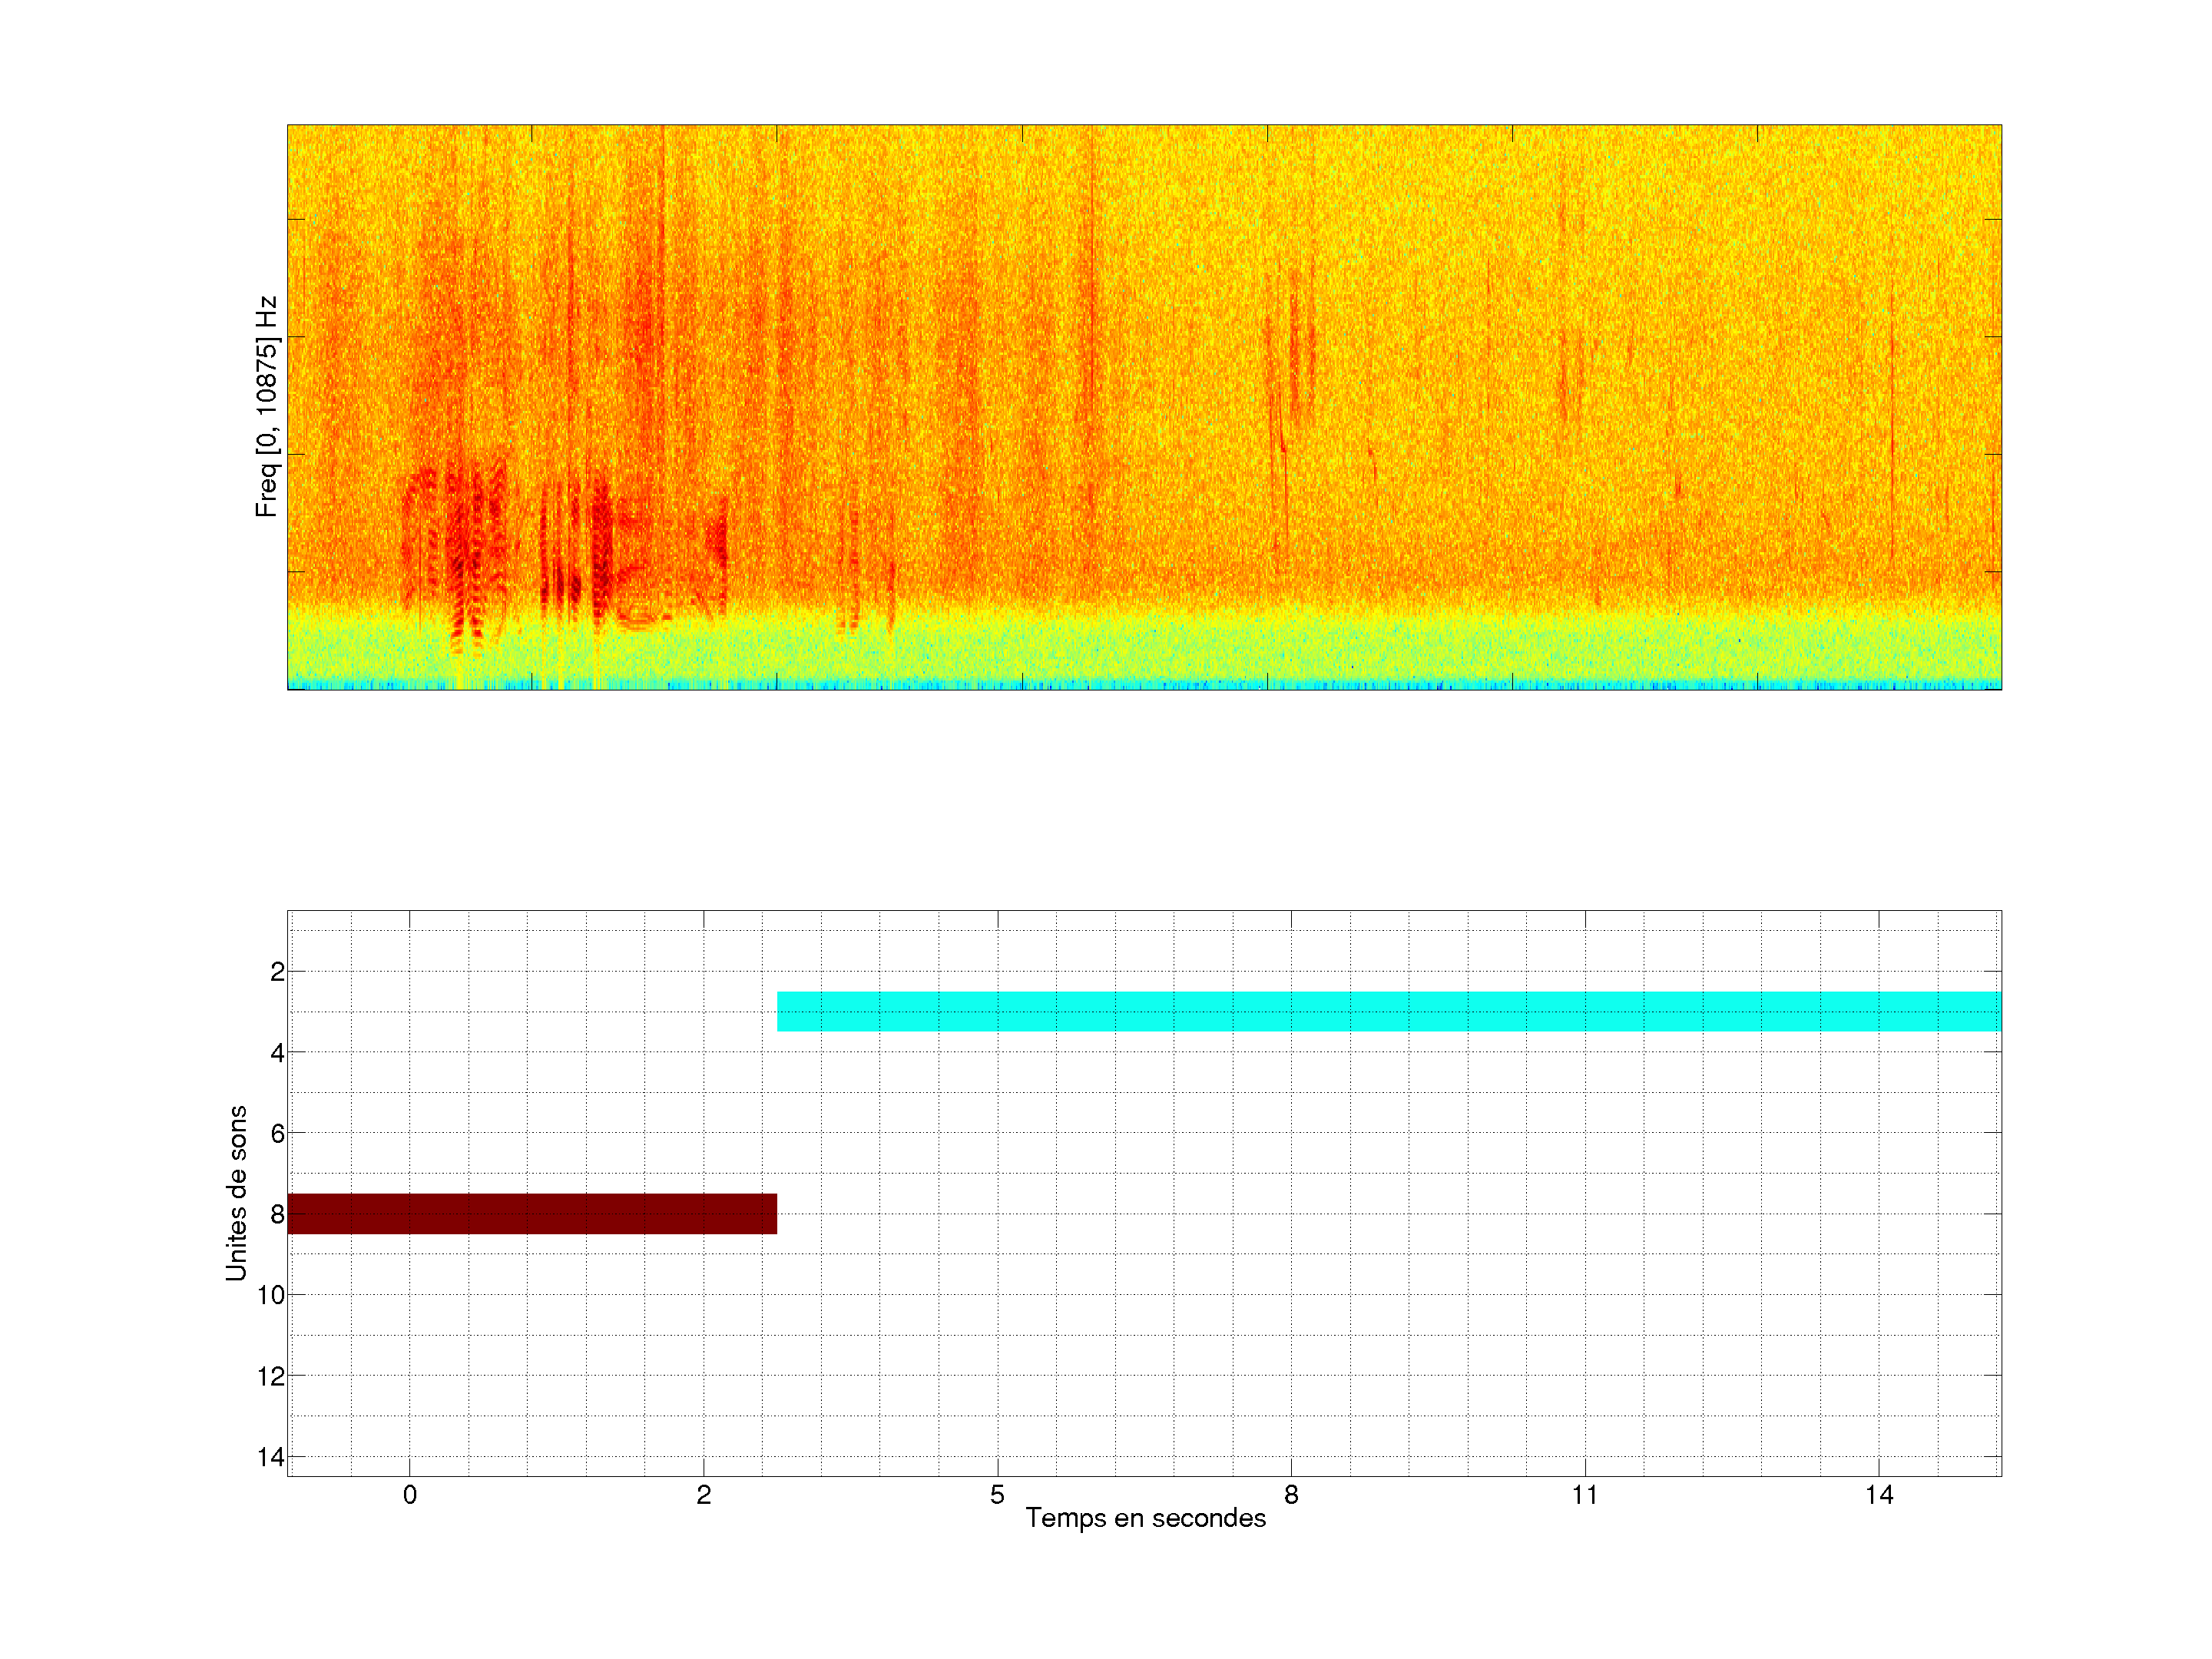The width and height of the screenshot is (2212, 1659).
Task: Click the x-axis tick label '8'
Action: 1291,1495
